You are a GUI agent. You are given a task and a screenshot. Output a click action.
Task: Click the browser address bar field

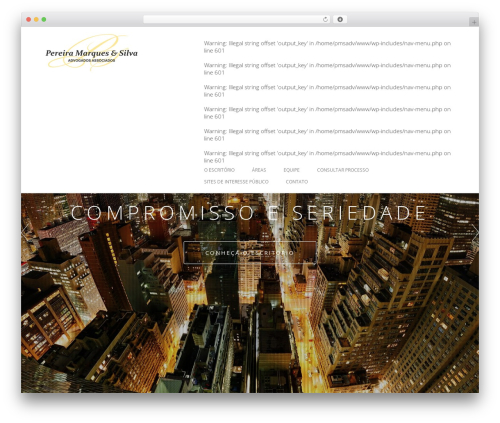point(236,19)
